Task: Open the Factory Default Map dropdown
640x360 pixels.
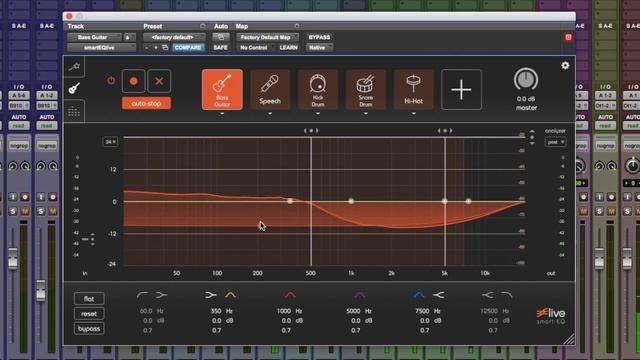Action: coord(268,37)
